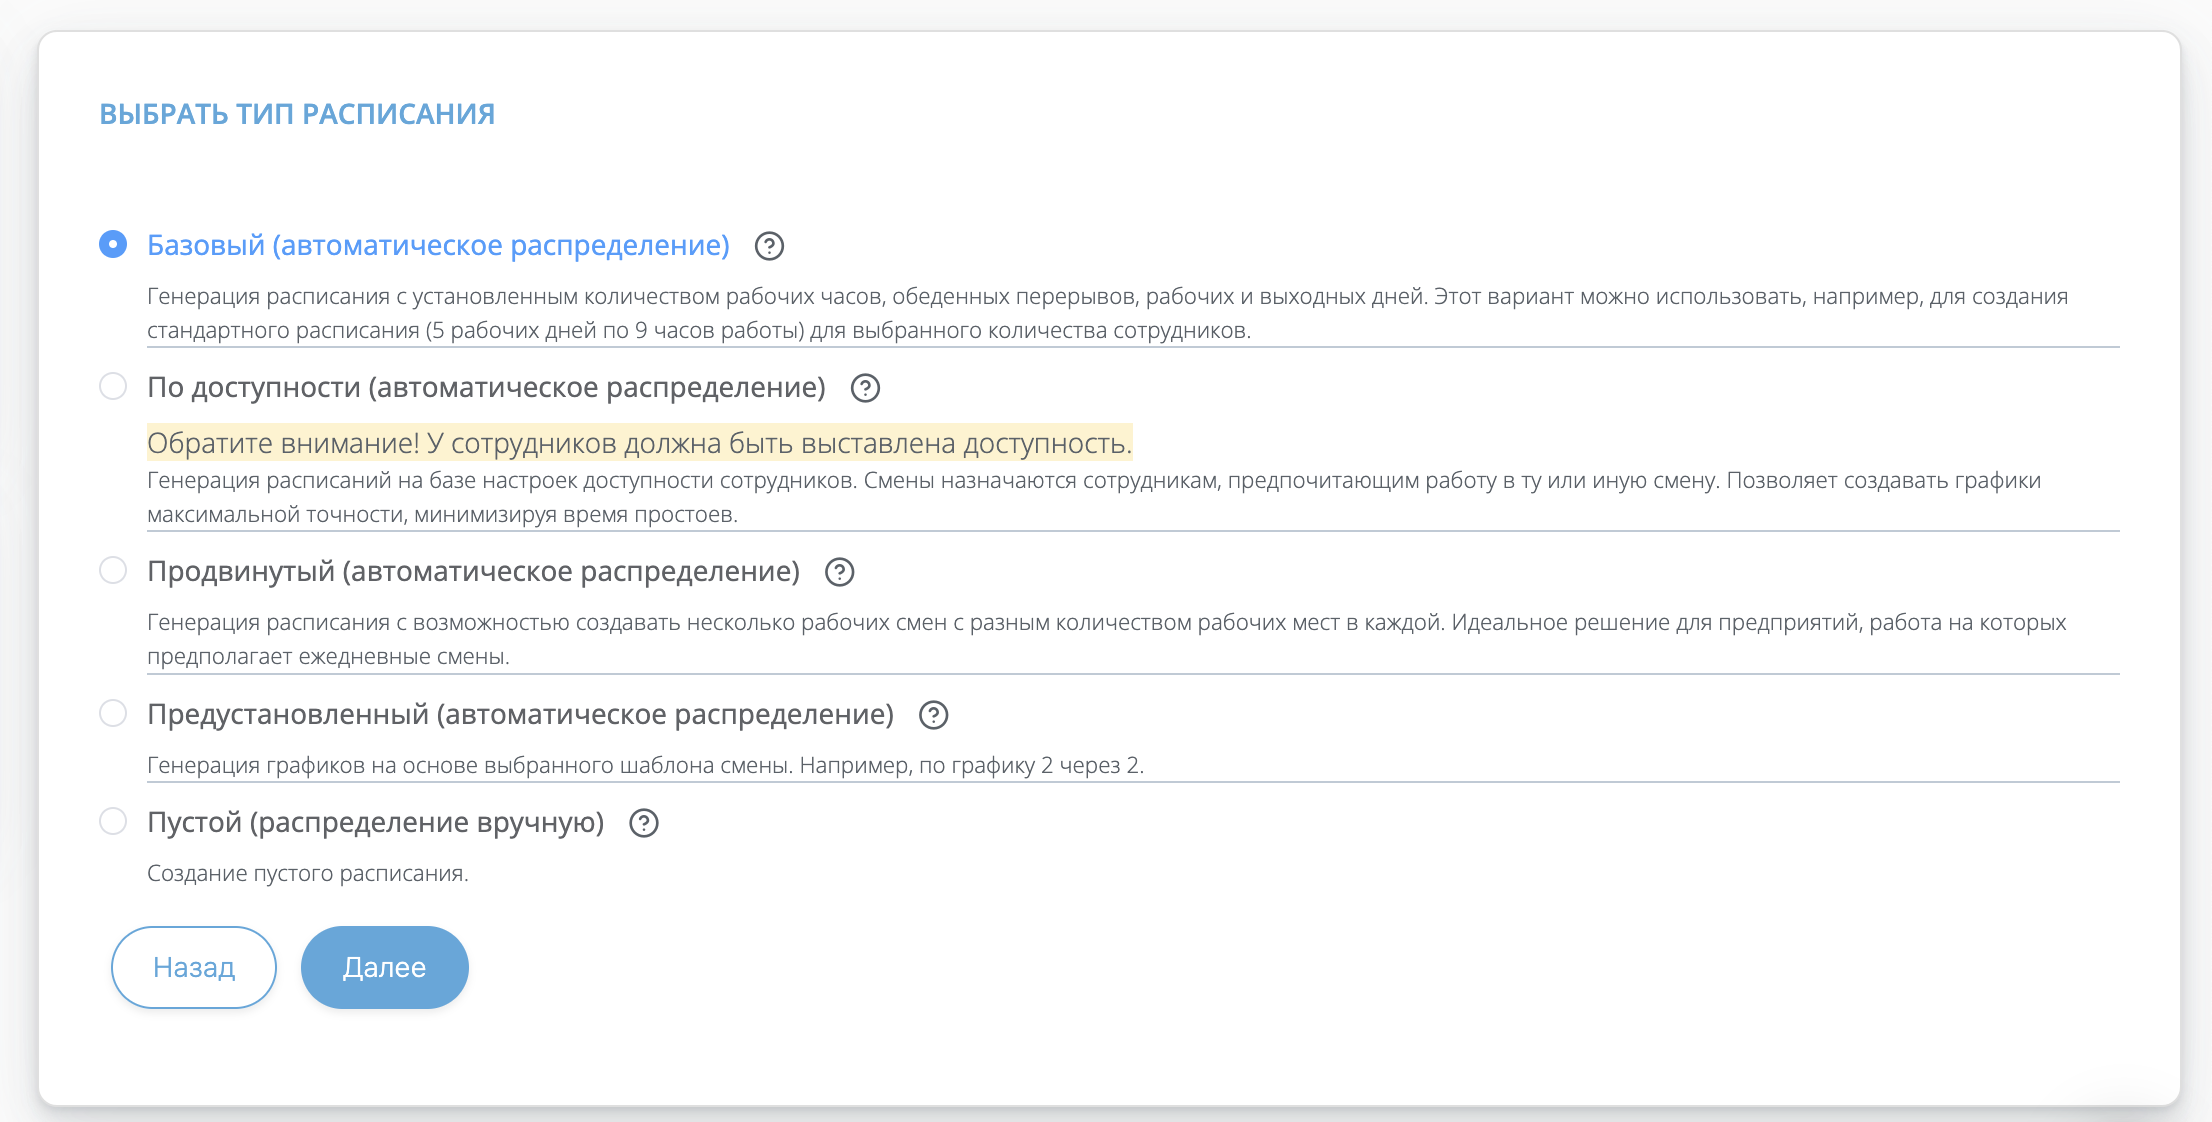Pick the Предустановленный radio option

coord(113,713)
